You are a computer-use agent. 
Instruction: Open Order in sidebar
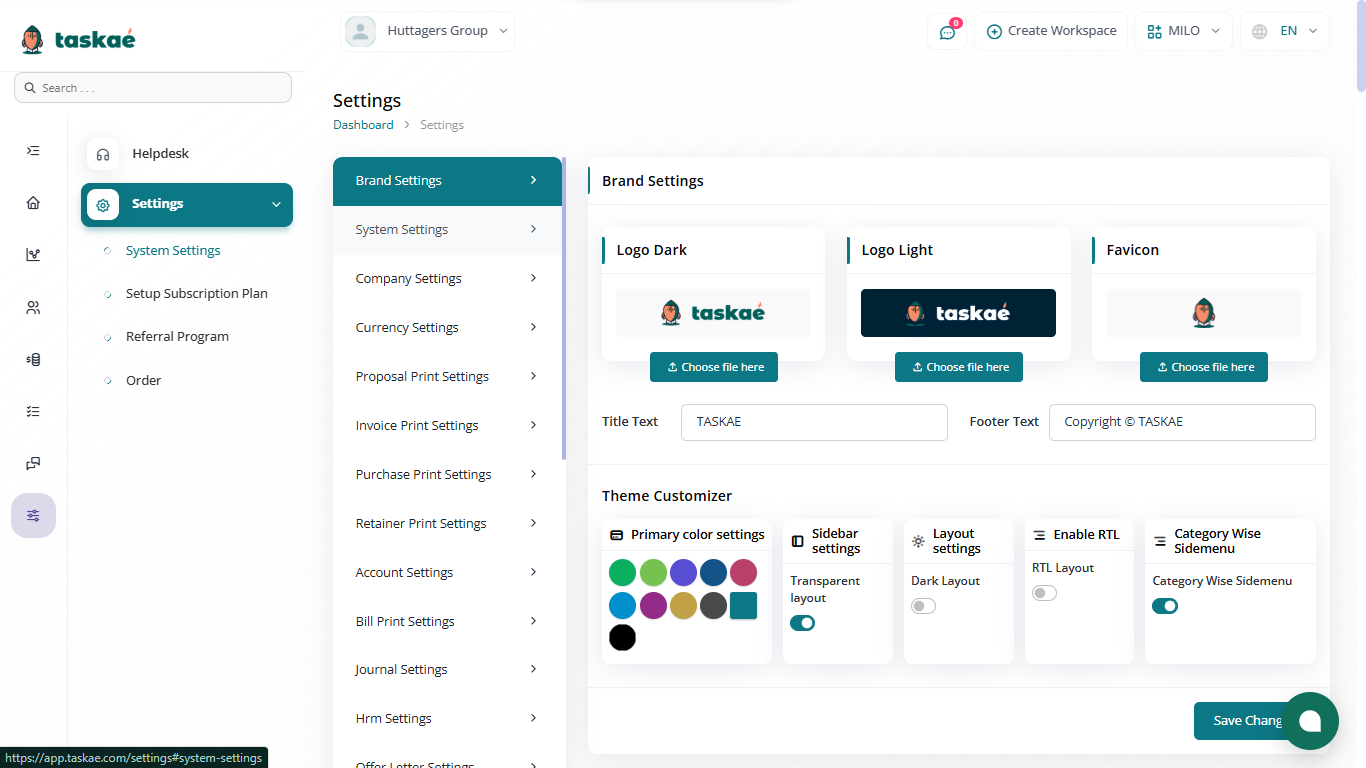(143, 380)
